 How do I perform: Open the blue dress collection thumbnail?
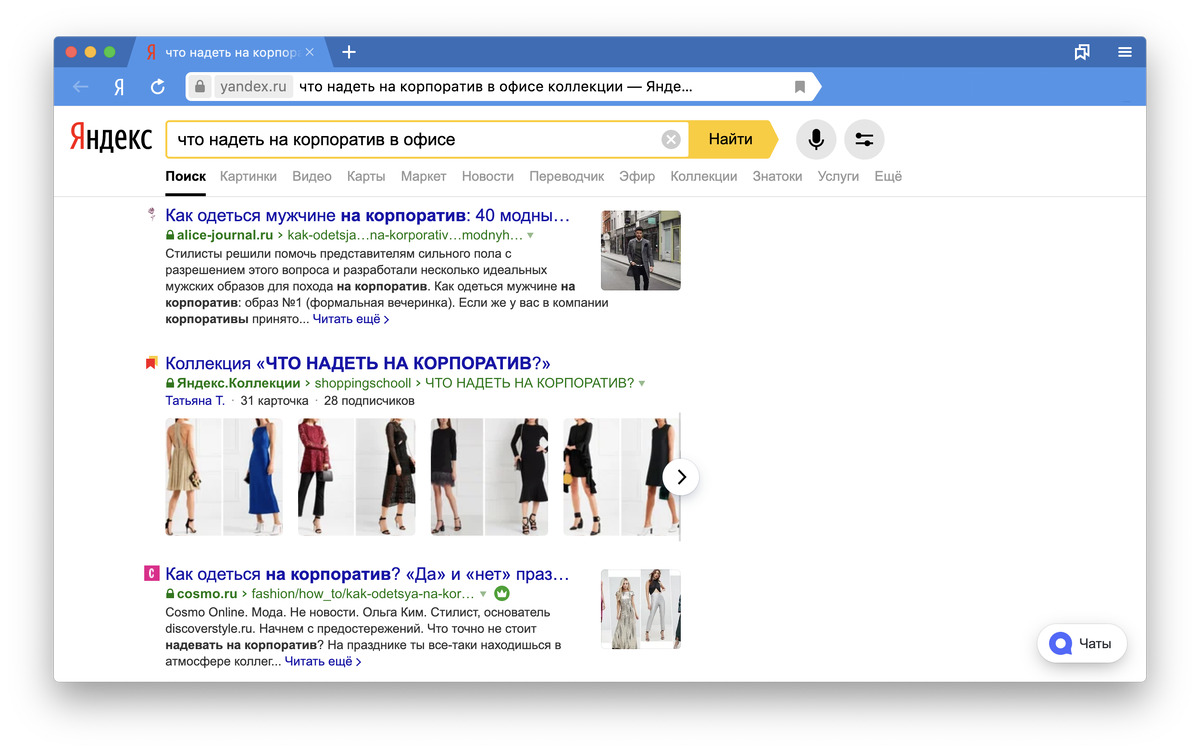(253, 477)
